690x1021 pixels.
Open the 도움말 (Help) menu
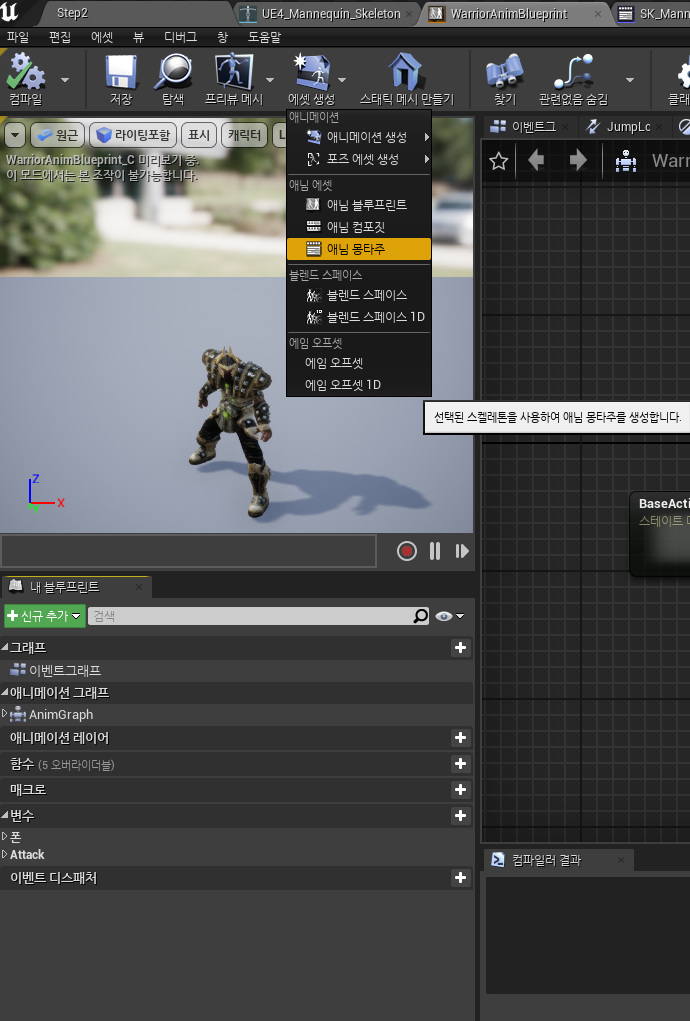coord(264,37)
